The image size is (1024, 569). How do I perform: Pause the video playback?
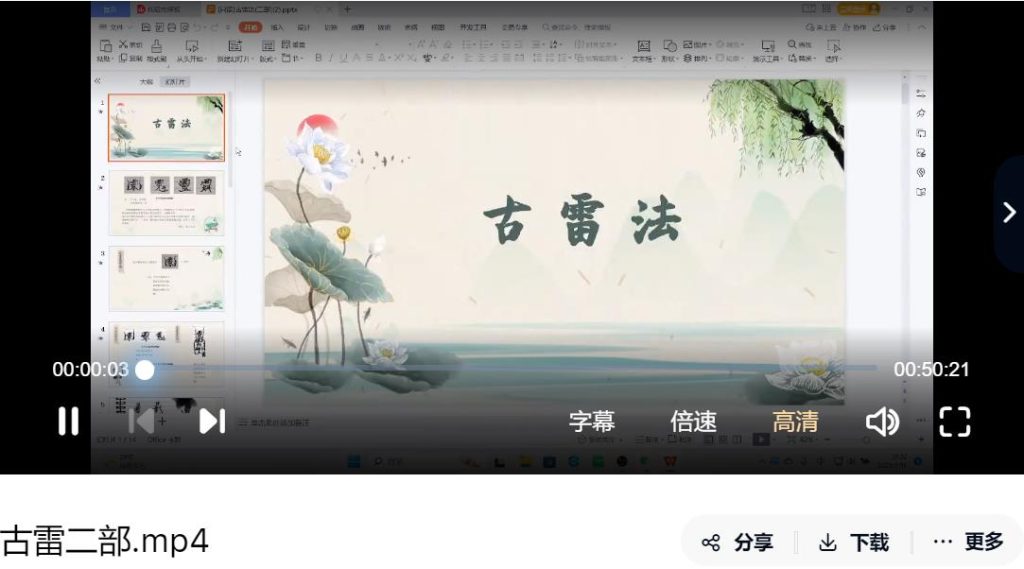click(x=68, y=421)
